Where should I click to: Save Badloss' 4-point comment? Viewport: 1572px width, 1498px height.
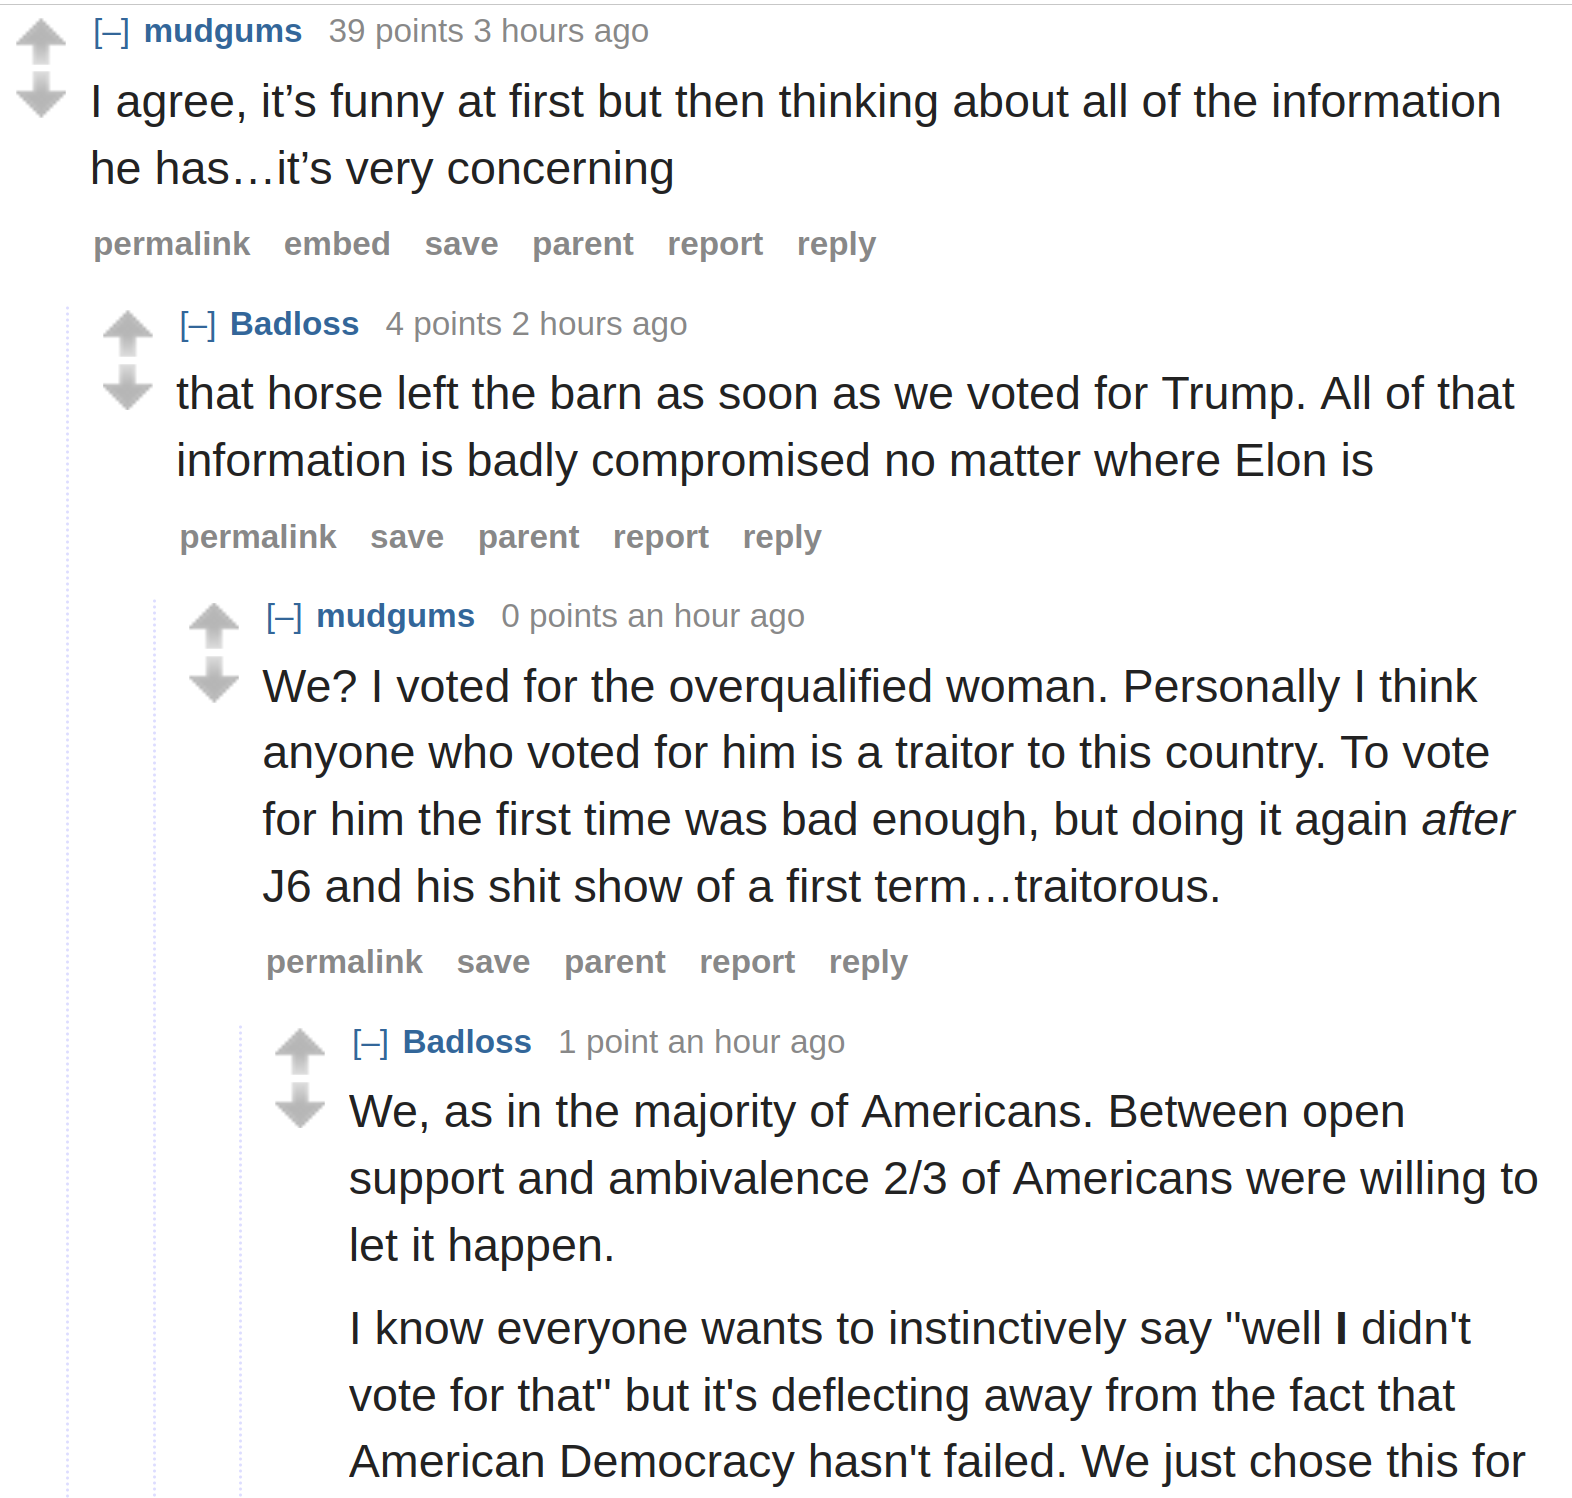(407, 537)
